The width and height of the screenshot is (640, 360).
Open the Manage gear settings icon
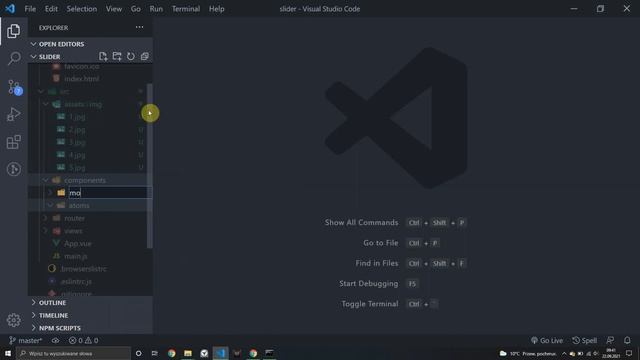(x=13, y=320)
